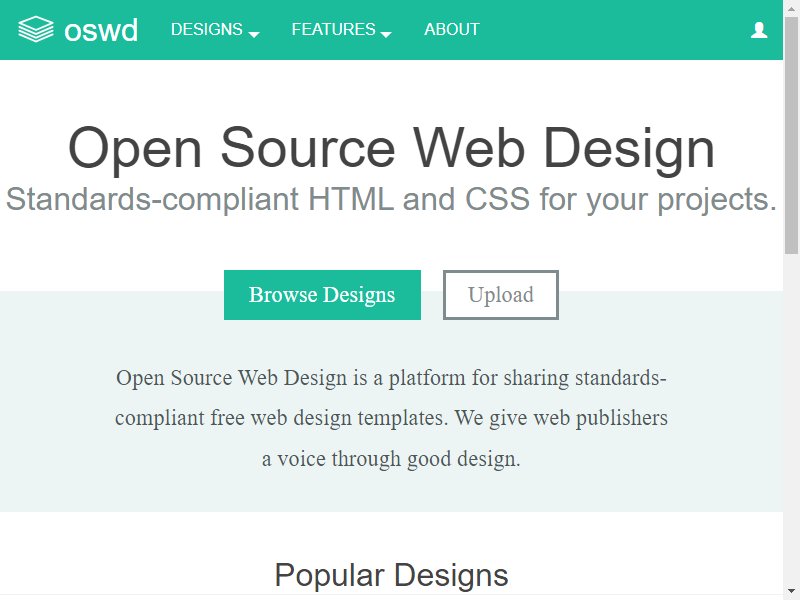800x600 pixels.
Task: Open the user account icon
Action: click(x=759, y=30)
